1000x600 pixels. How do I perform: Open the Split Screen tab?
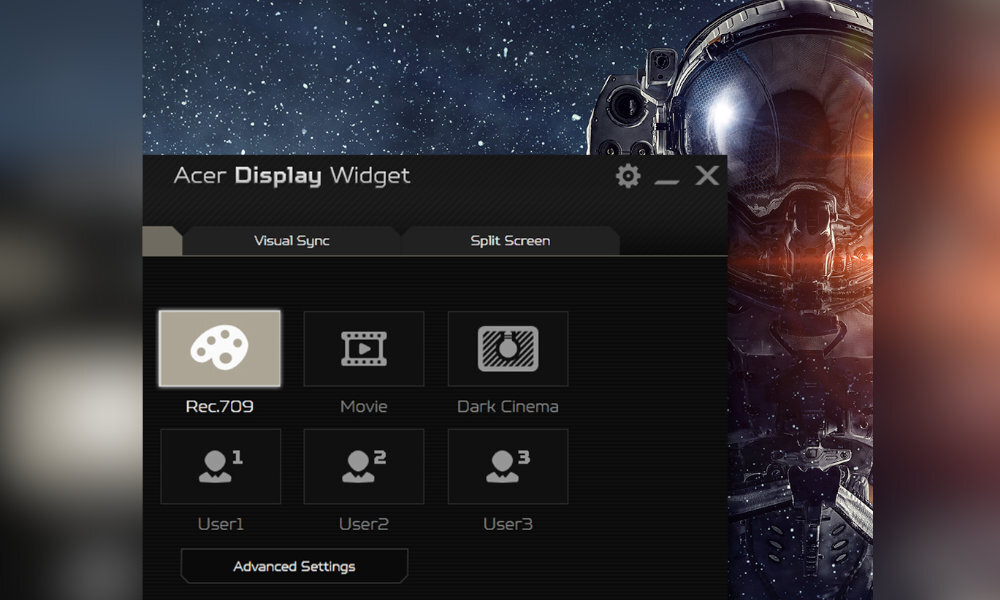point(510,240)
